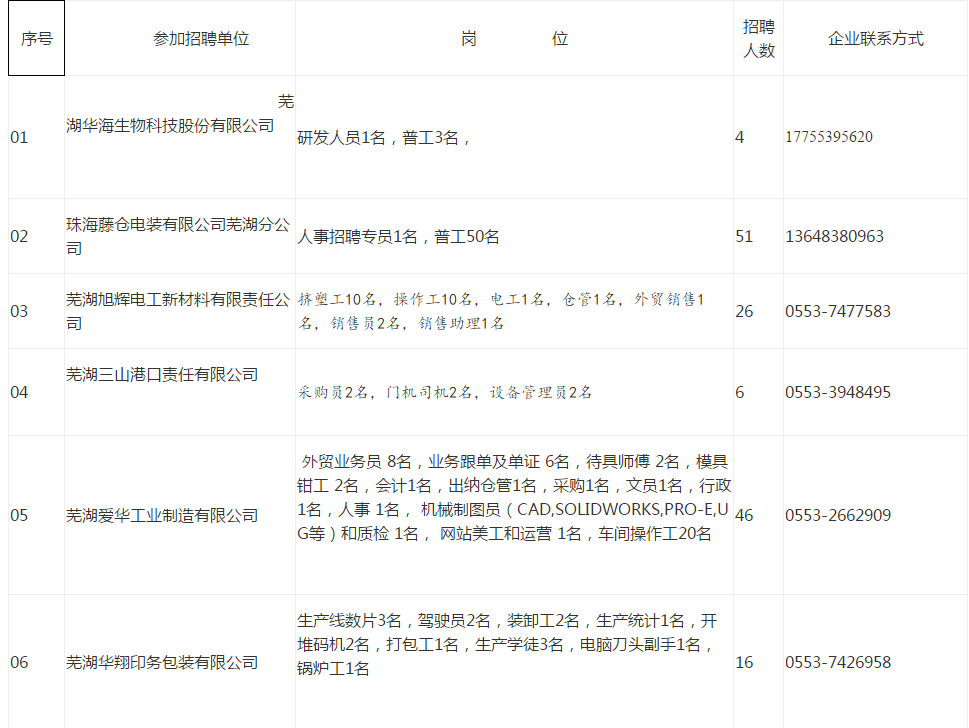This screenshot has width=969, height=728.
Task: Select phone number 0553-7426958
Action: pyautogui.click(x=838, y=662)
